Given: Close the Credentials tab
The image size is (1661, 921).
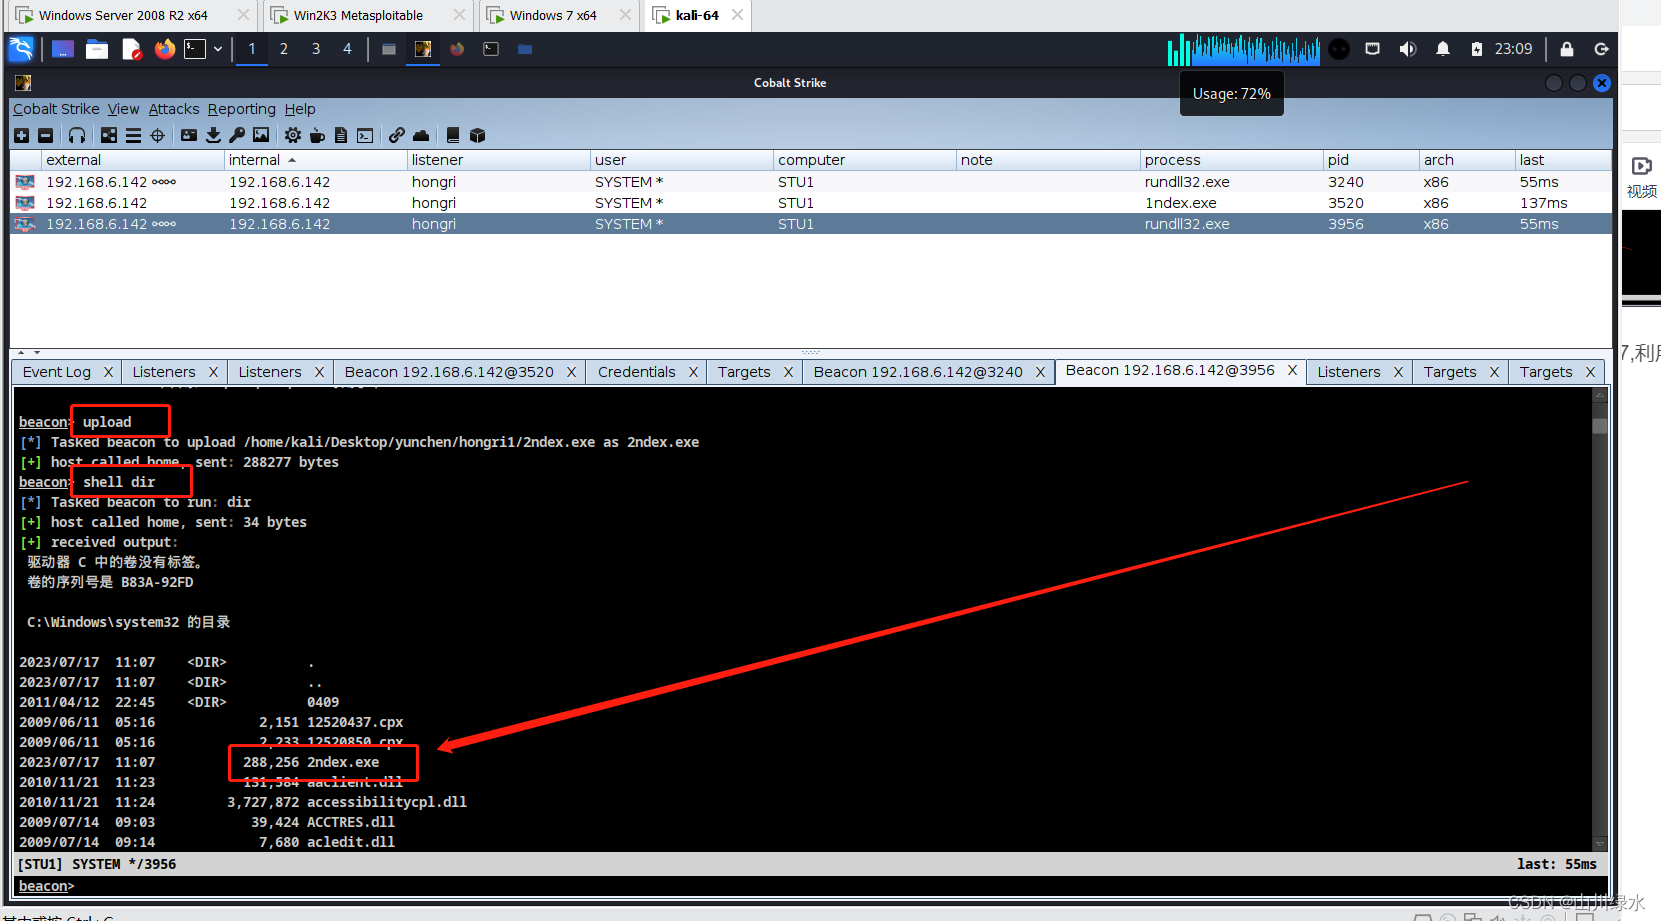Looking at the screenshot, I should [x=693, y=372].
